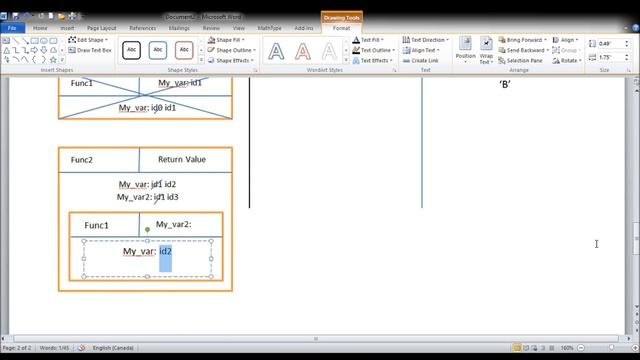
Task: Open the Edit Shape dropdown
Action: coord(88,40)
